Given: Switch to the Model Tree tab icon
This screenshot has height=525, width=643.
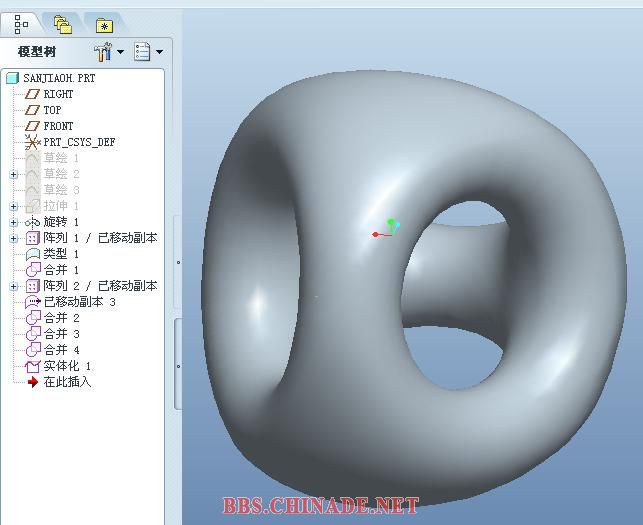Looking at the screenshot, I should (x=21, y=24).
